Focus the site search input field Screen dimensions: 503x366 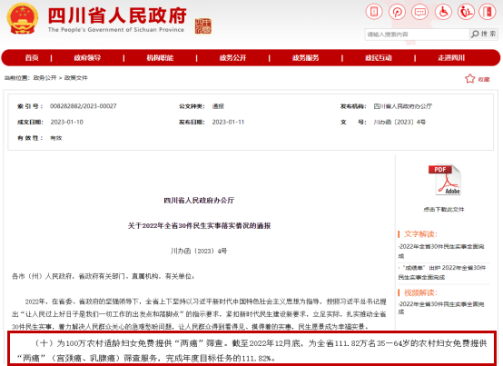tap(417, 34)
